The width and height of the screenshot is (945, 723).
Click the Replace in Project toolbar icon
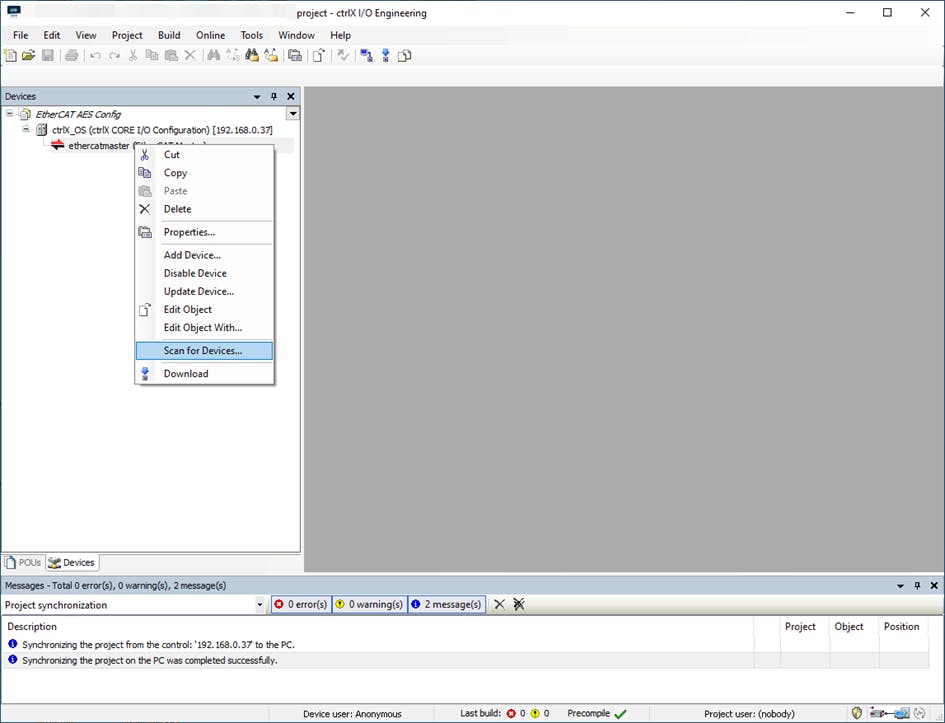[x=271, y=55]
